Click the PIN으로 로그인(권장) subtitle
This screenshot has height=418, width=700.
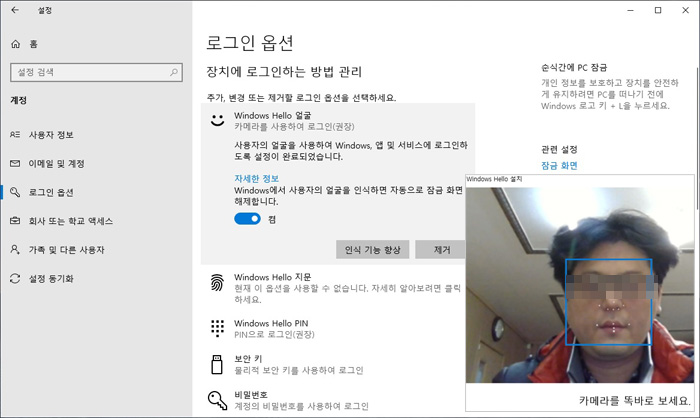275,334
